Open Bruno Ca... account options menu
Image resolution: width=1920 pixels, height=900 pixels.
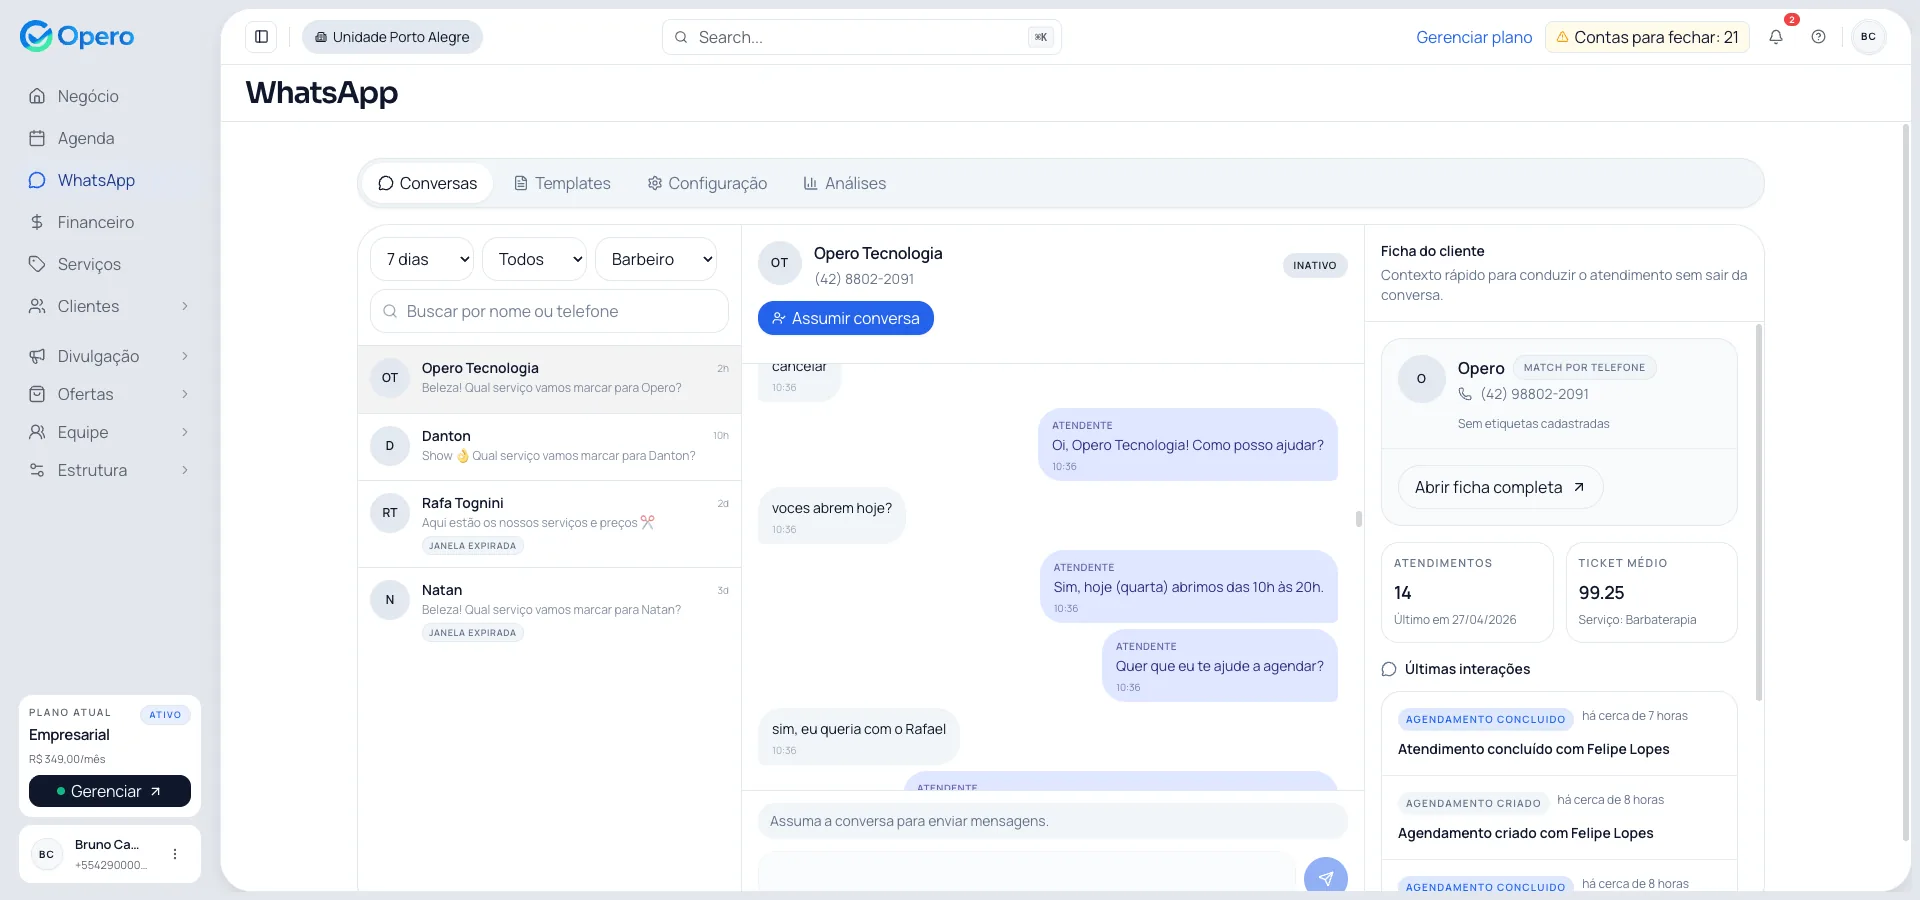175,854
